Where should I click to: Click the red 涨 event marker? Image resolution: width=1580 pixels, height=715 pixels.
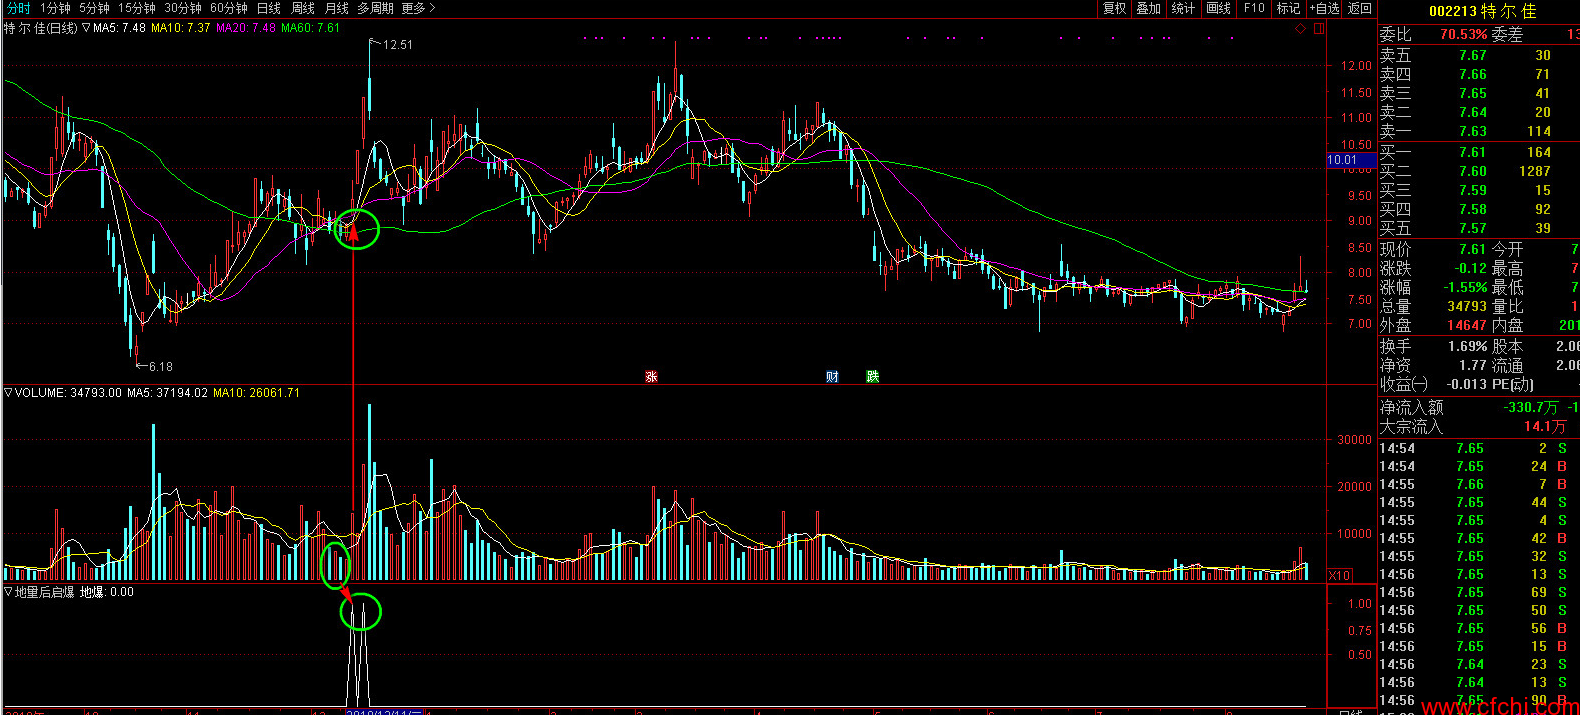652,377
